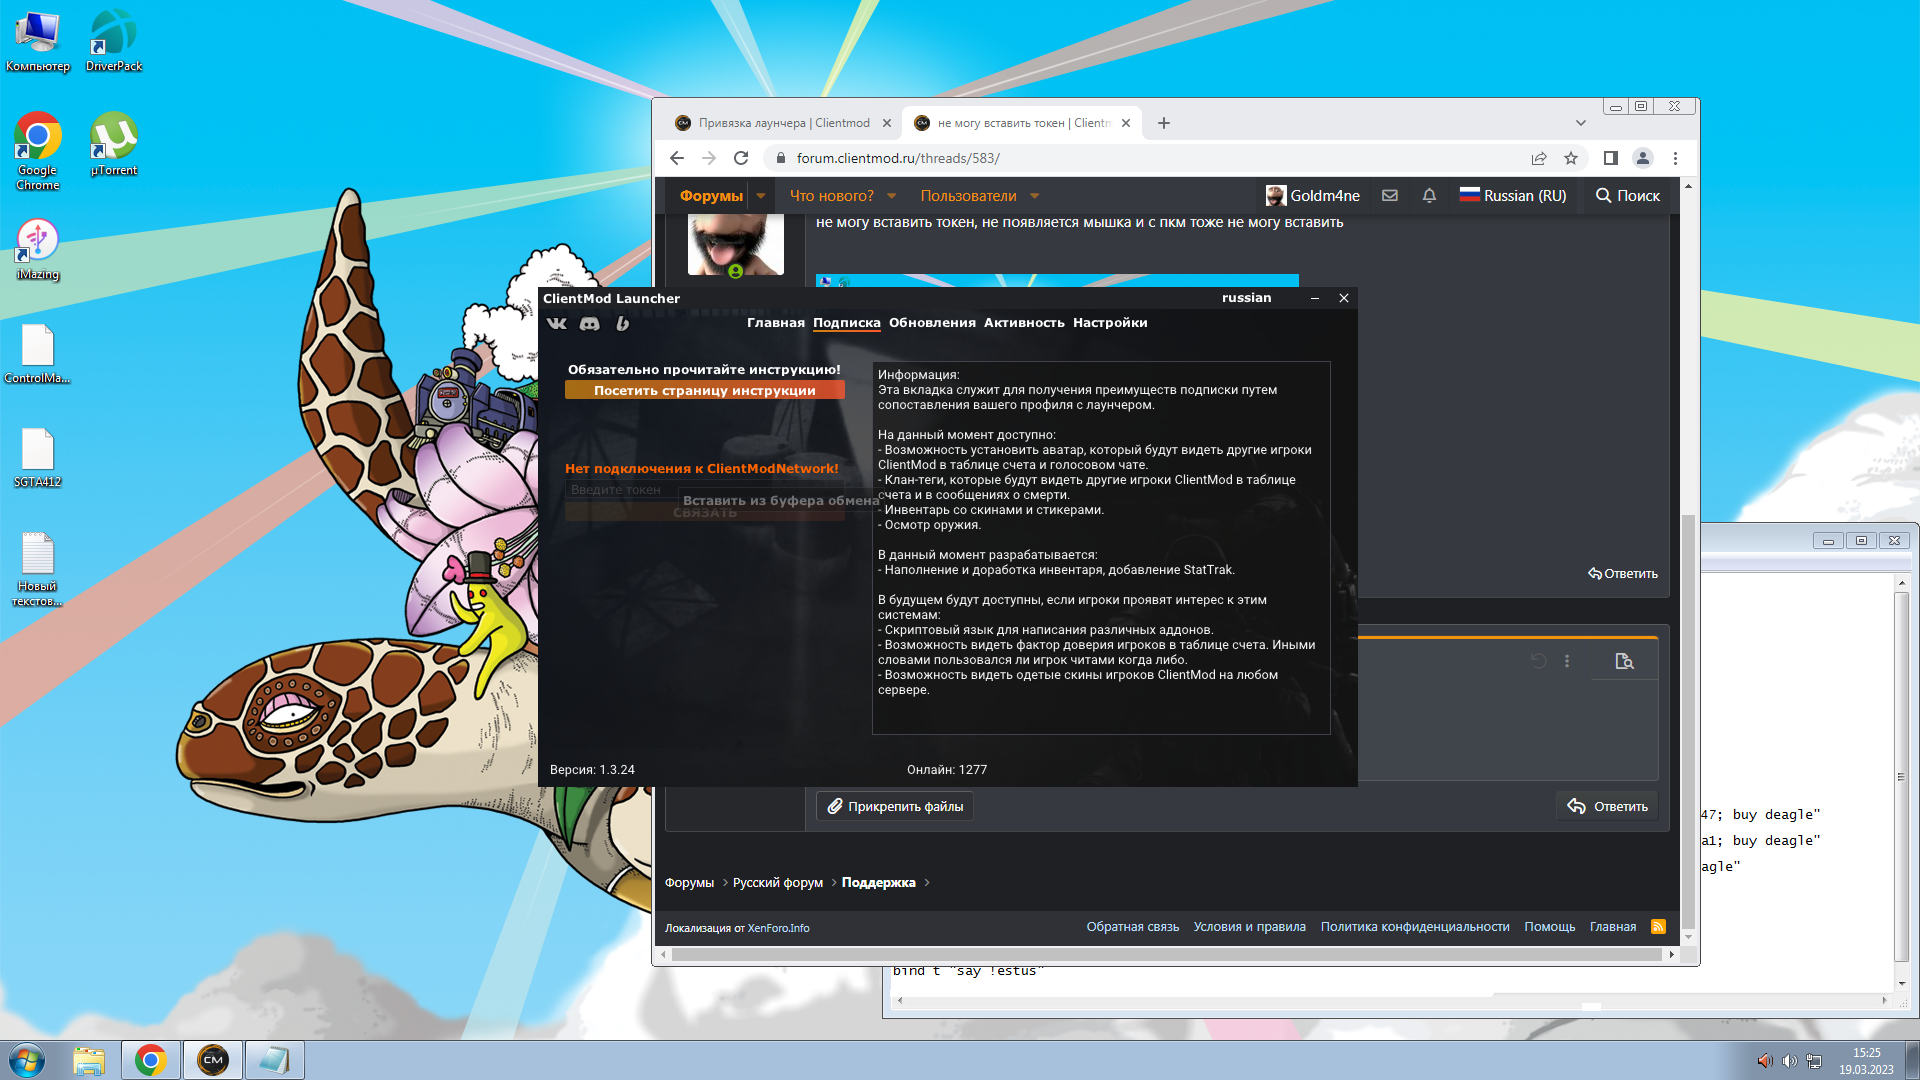Switch to the Активность launcher tab
The image size is (1920, 1080).
pyautogui.click(x=1024, y=323)
